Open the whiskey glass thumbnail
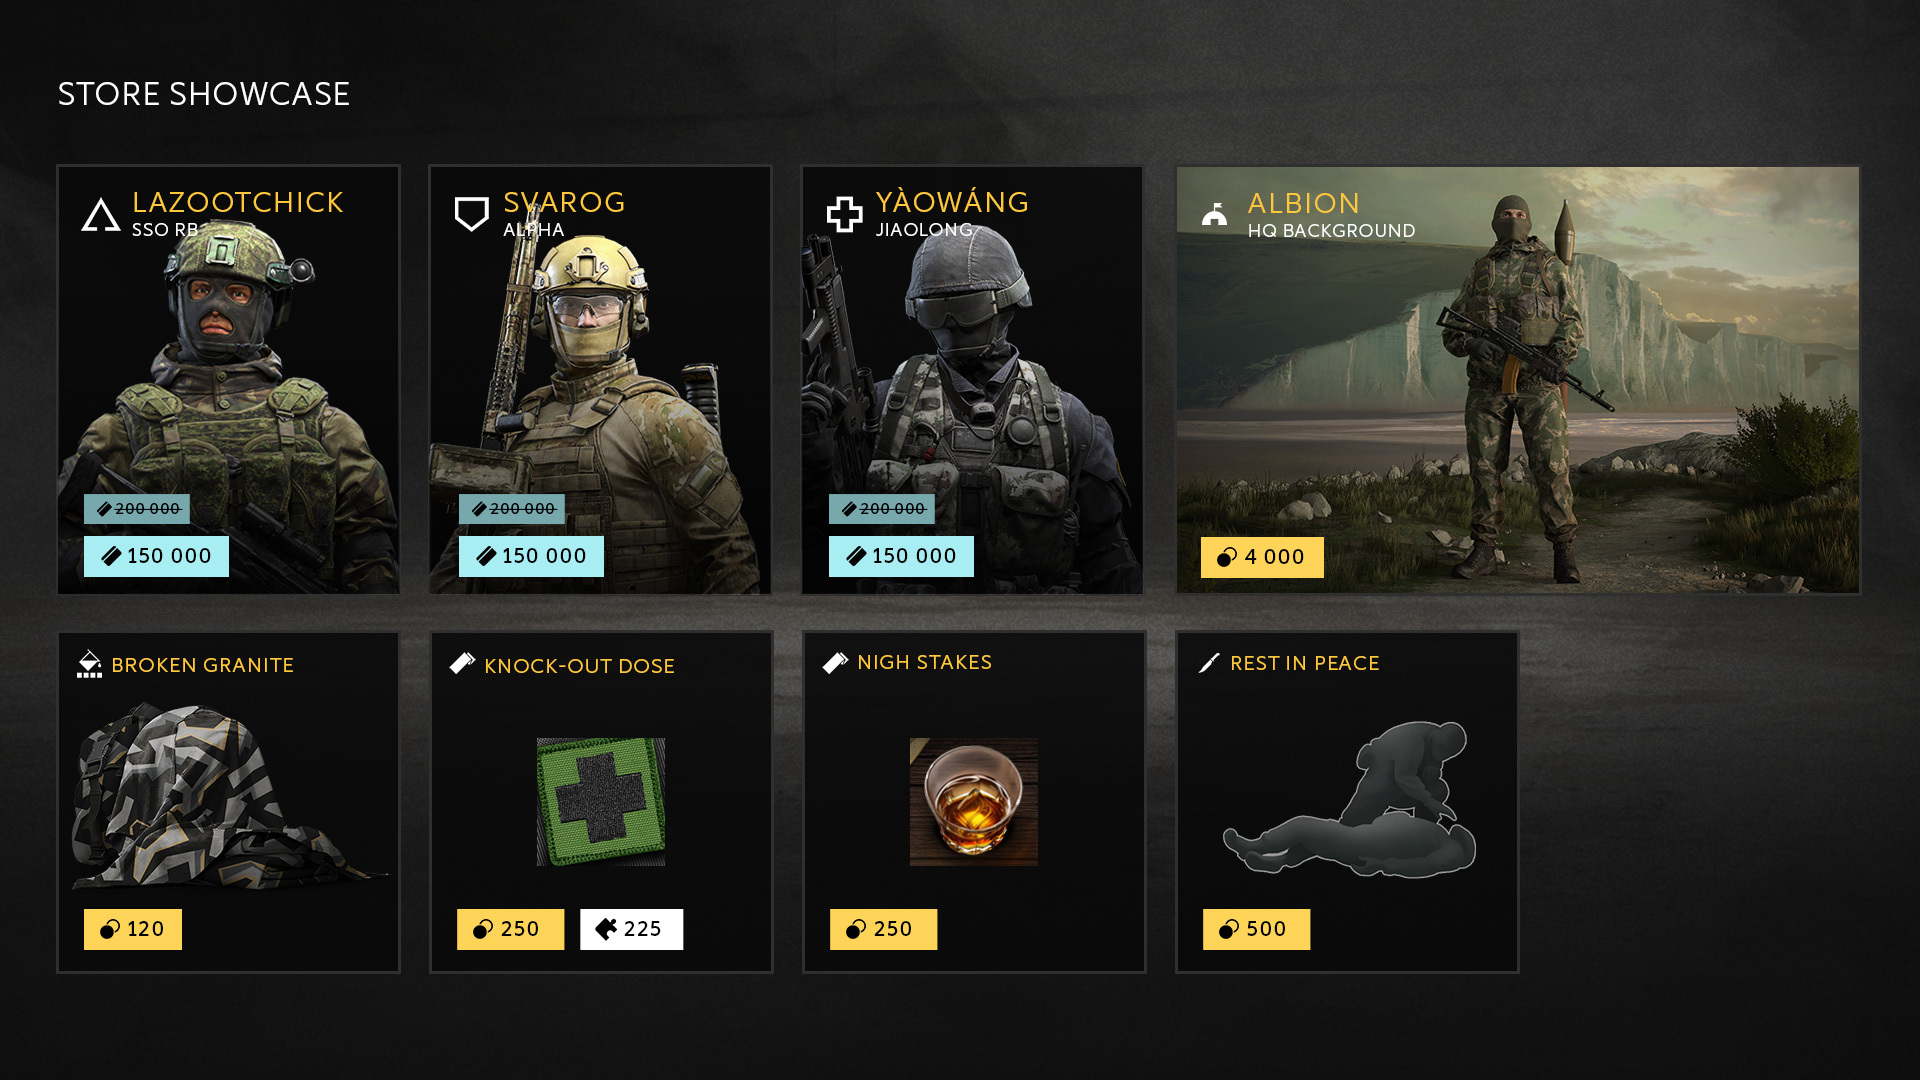Viewport: 1920px width, 1080px height. tap(974, 802)
